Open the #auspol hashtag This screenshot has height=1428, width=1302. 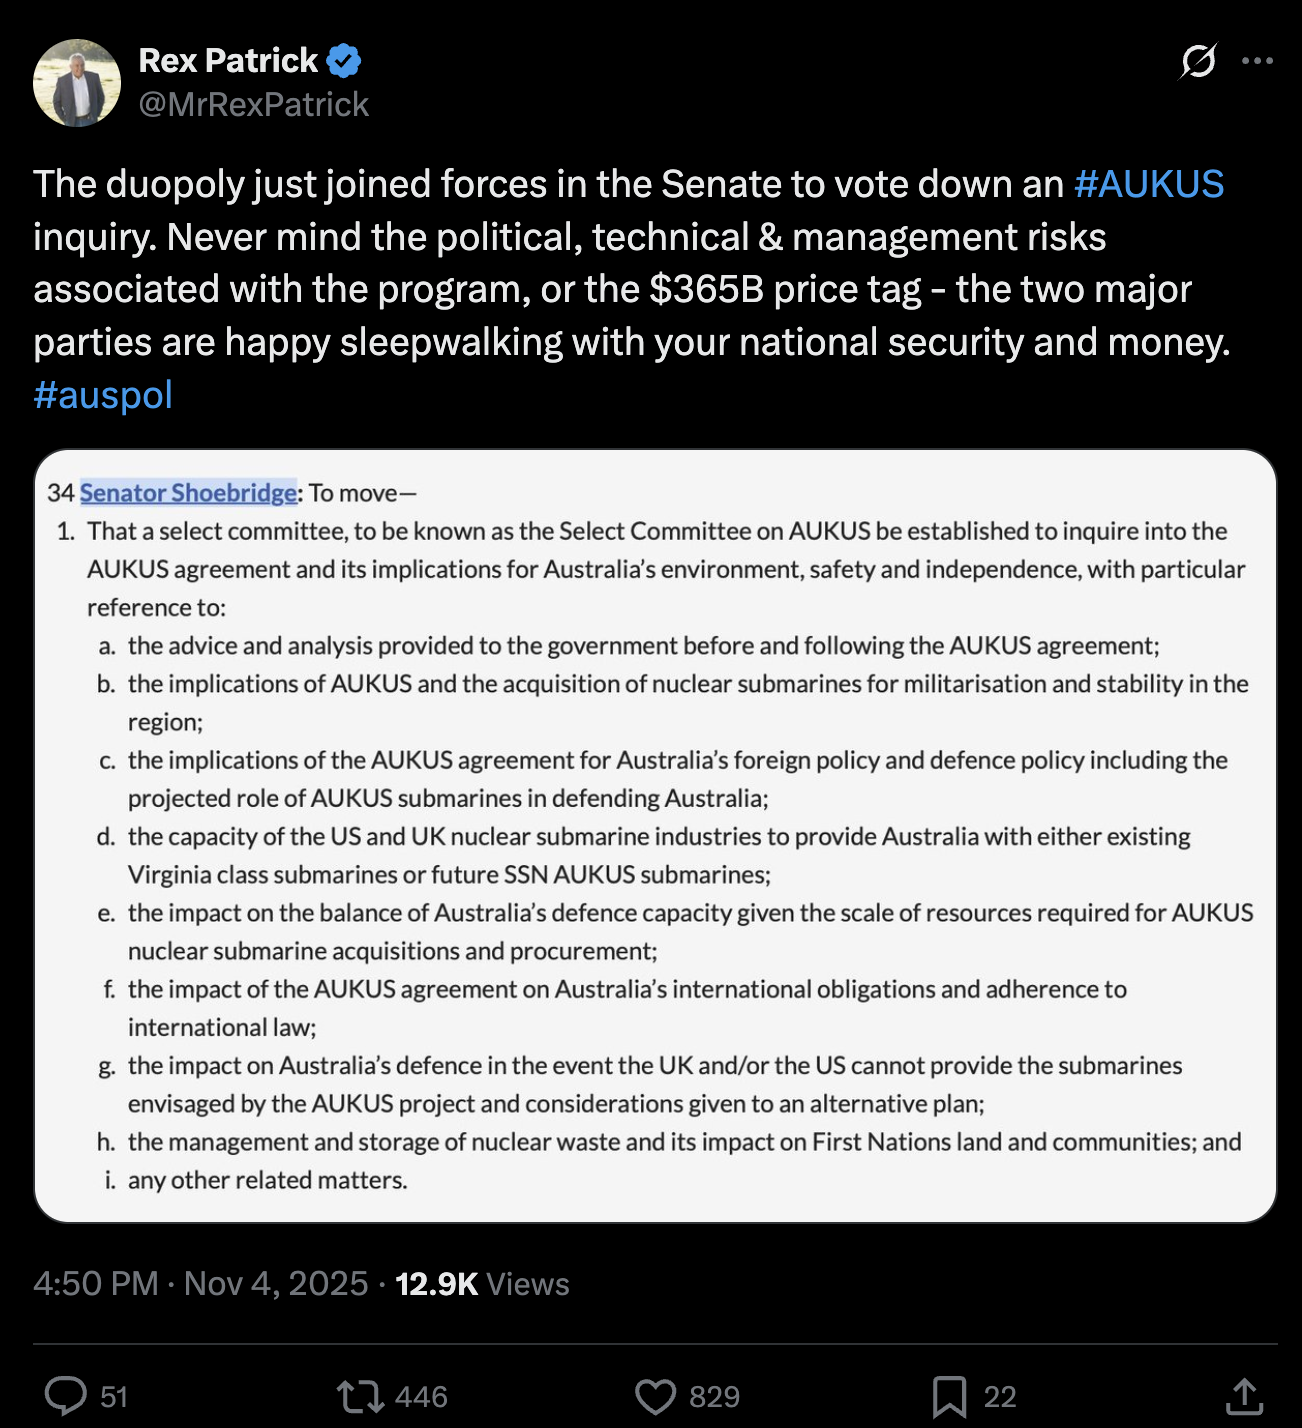(x=103, y=395)
